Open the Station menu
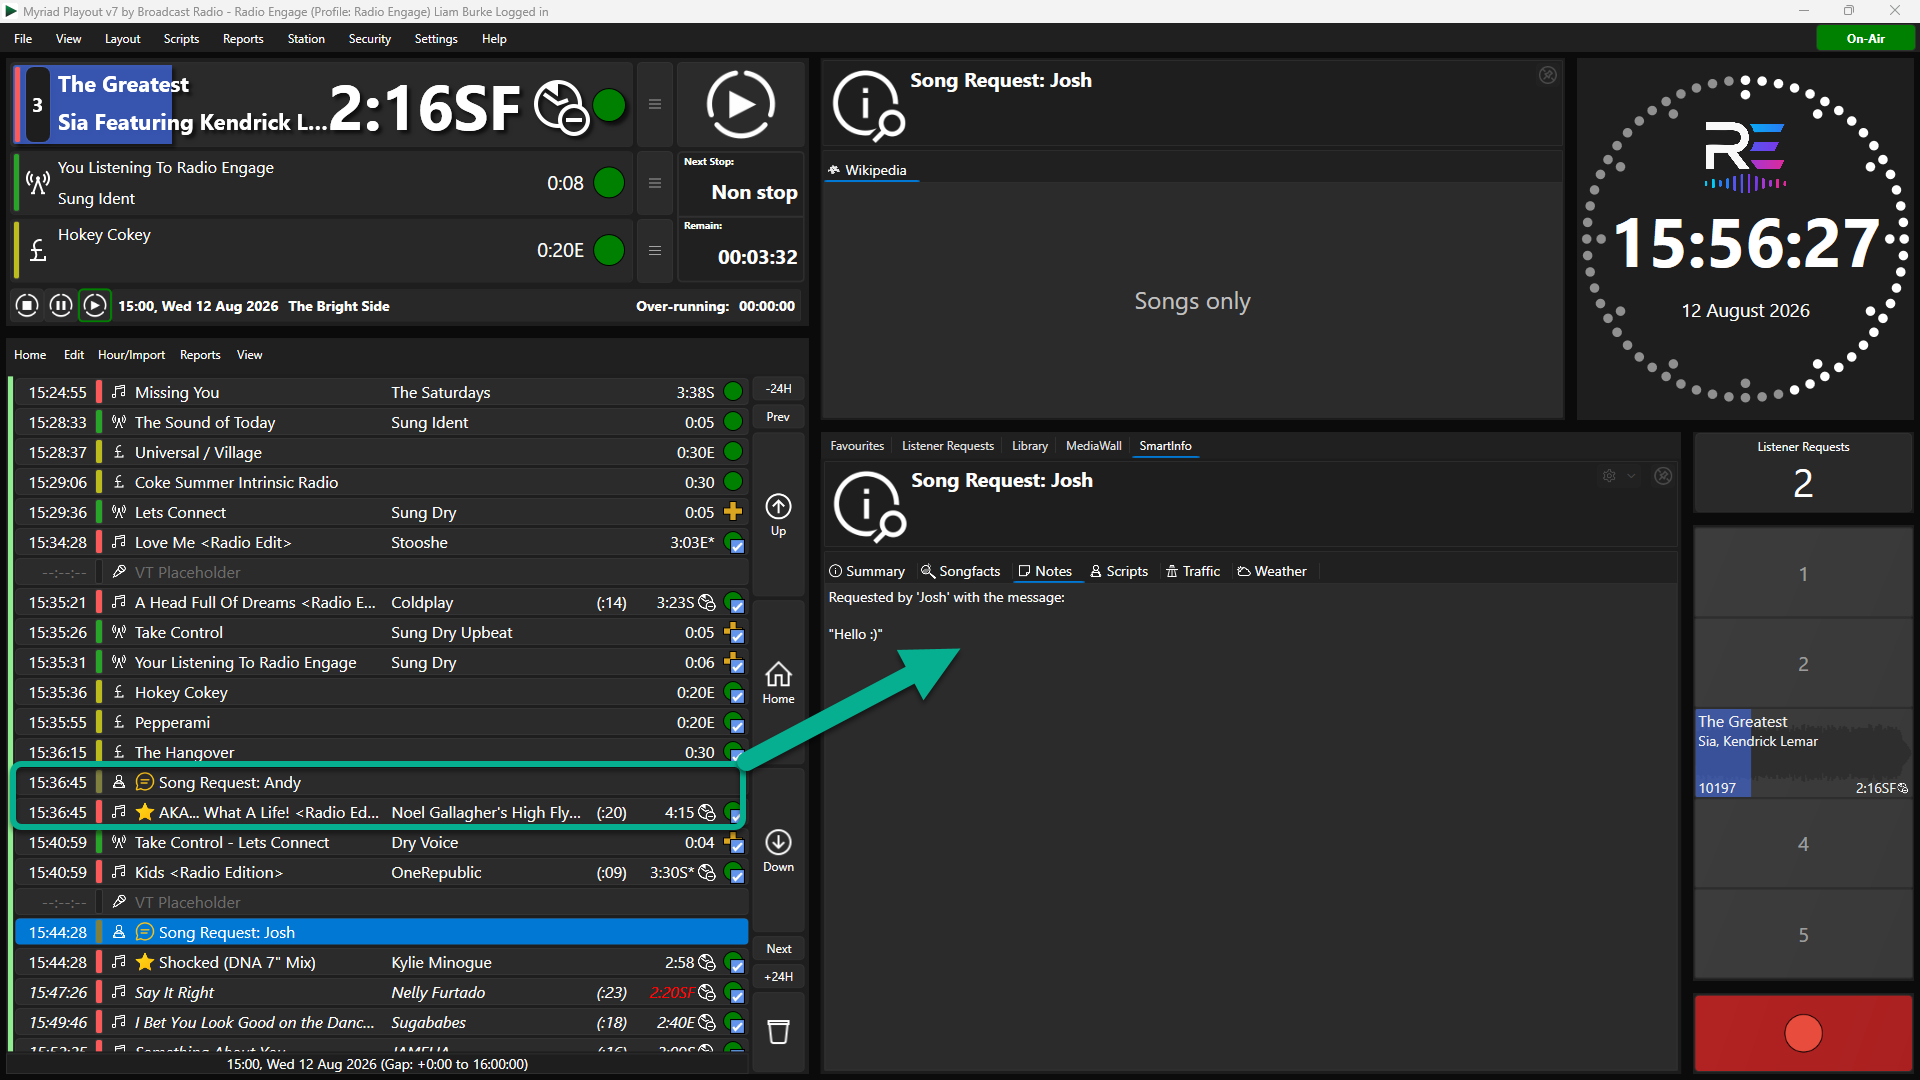Screen dimensions: 1920x1080 tap(306, 39)
